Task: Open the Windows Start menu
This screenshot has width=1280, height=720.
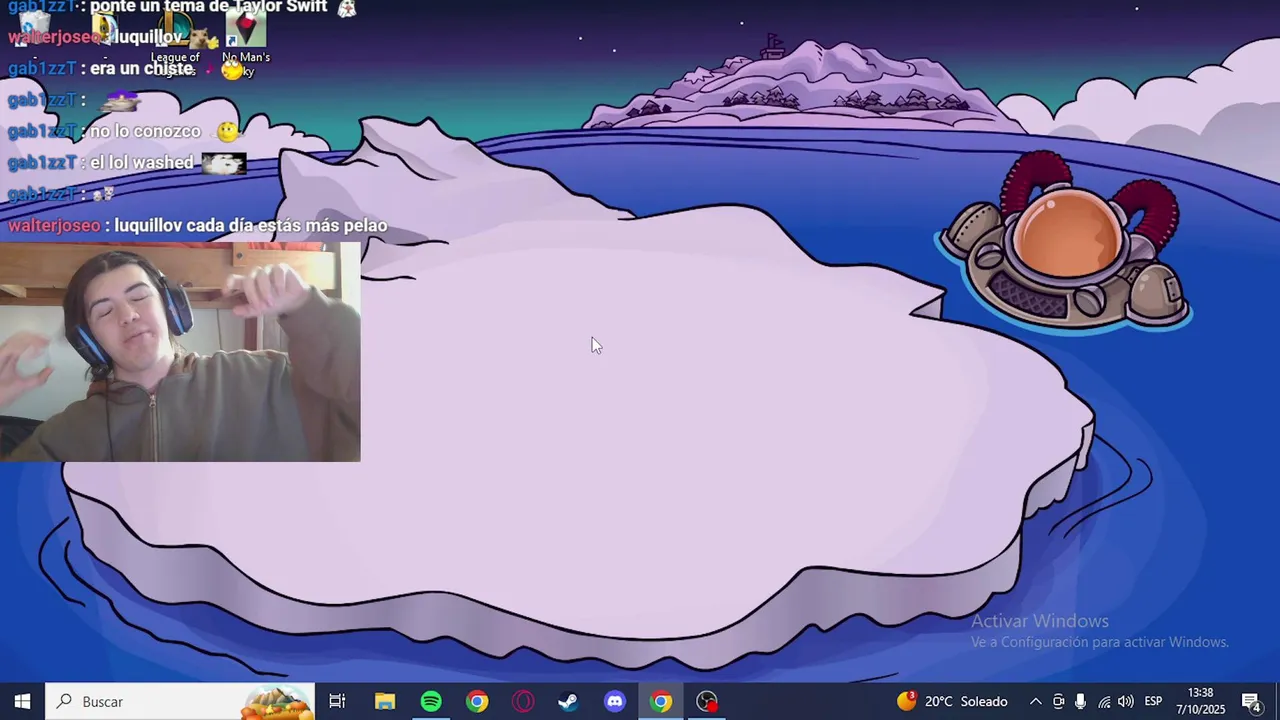Action: [22, 701]
